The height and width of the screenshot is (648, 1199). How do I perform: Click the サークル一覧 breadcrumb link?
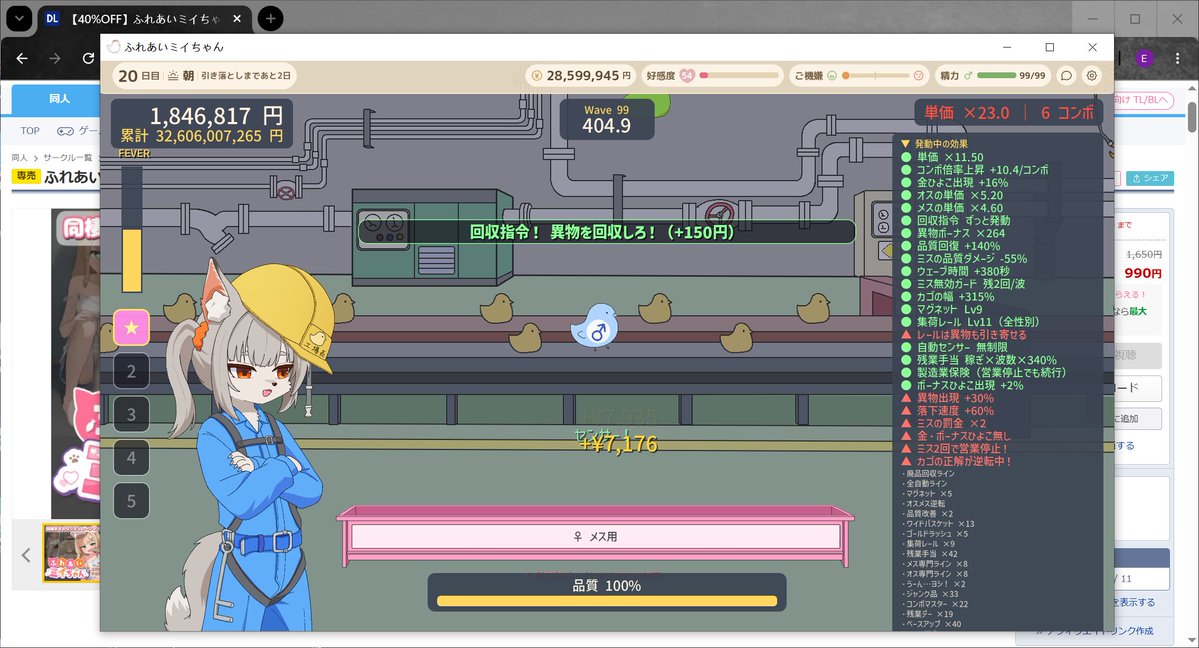pos(67,158)
